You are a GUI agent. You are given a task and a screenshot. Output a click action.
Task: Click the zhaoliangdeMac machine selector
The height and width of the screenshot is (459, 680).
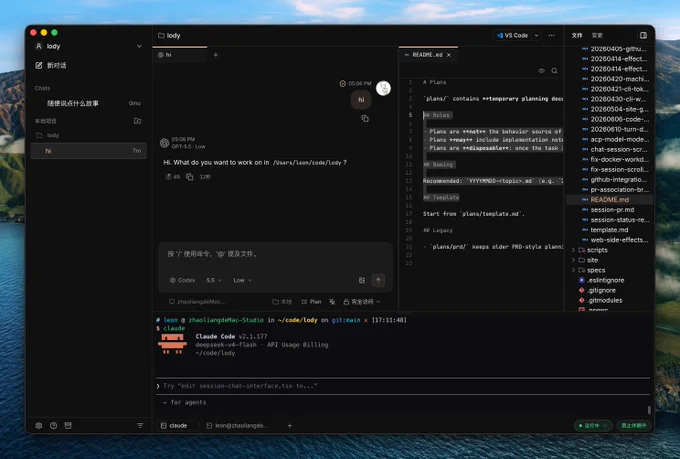coord(197,302)
